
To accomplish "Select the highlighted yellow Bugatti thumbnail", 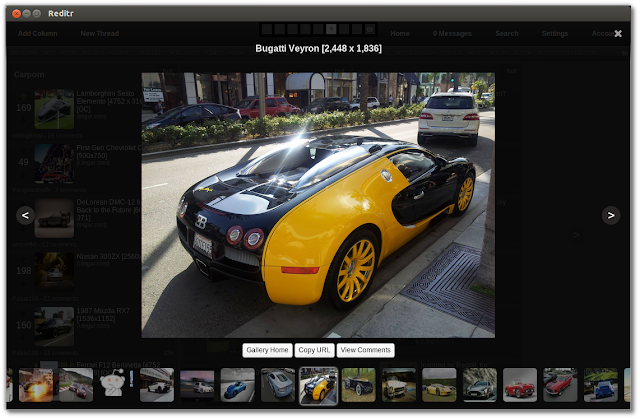I will (318, 386).
